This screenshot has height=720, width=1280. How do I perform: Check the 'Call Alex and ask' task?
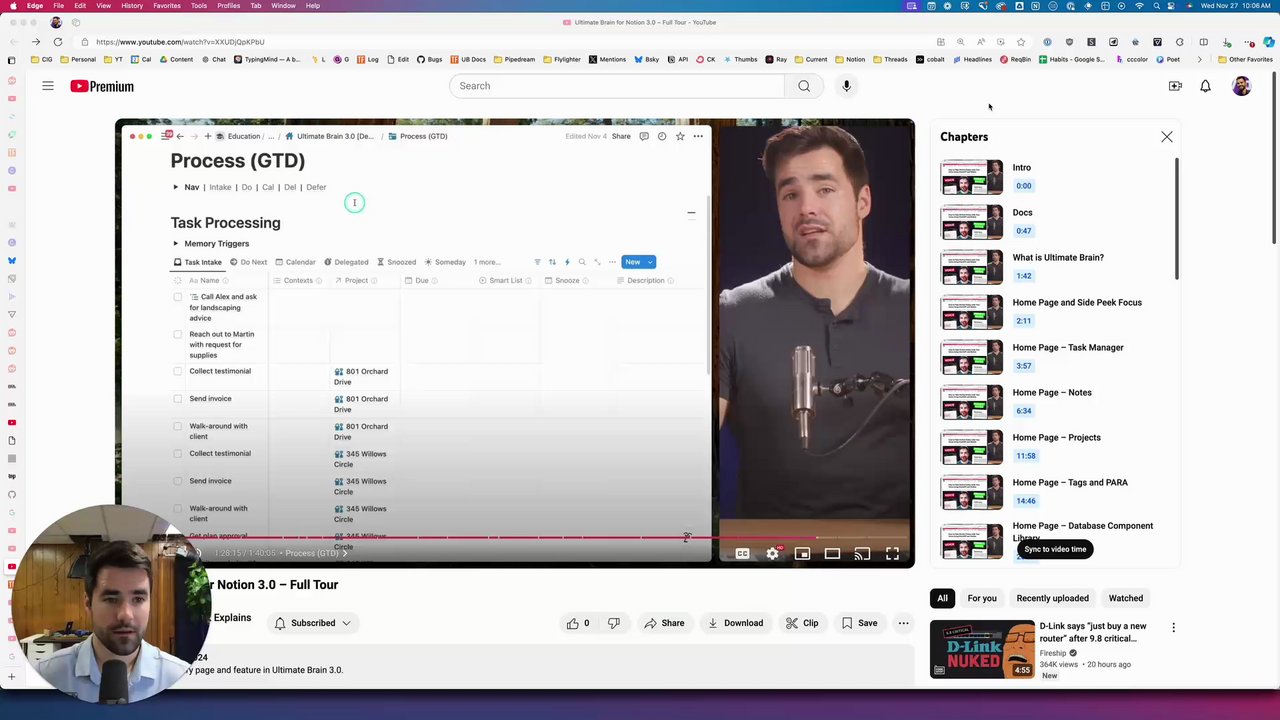click(x=178, y=297)
